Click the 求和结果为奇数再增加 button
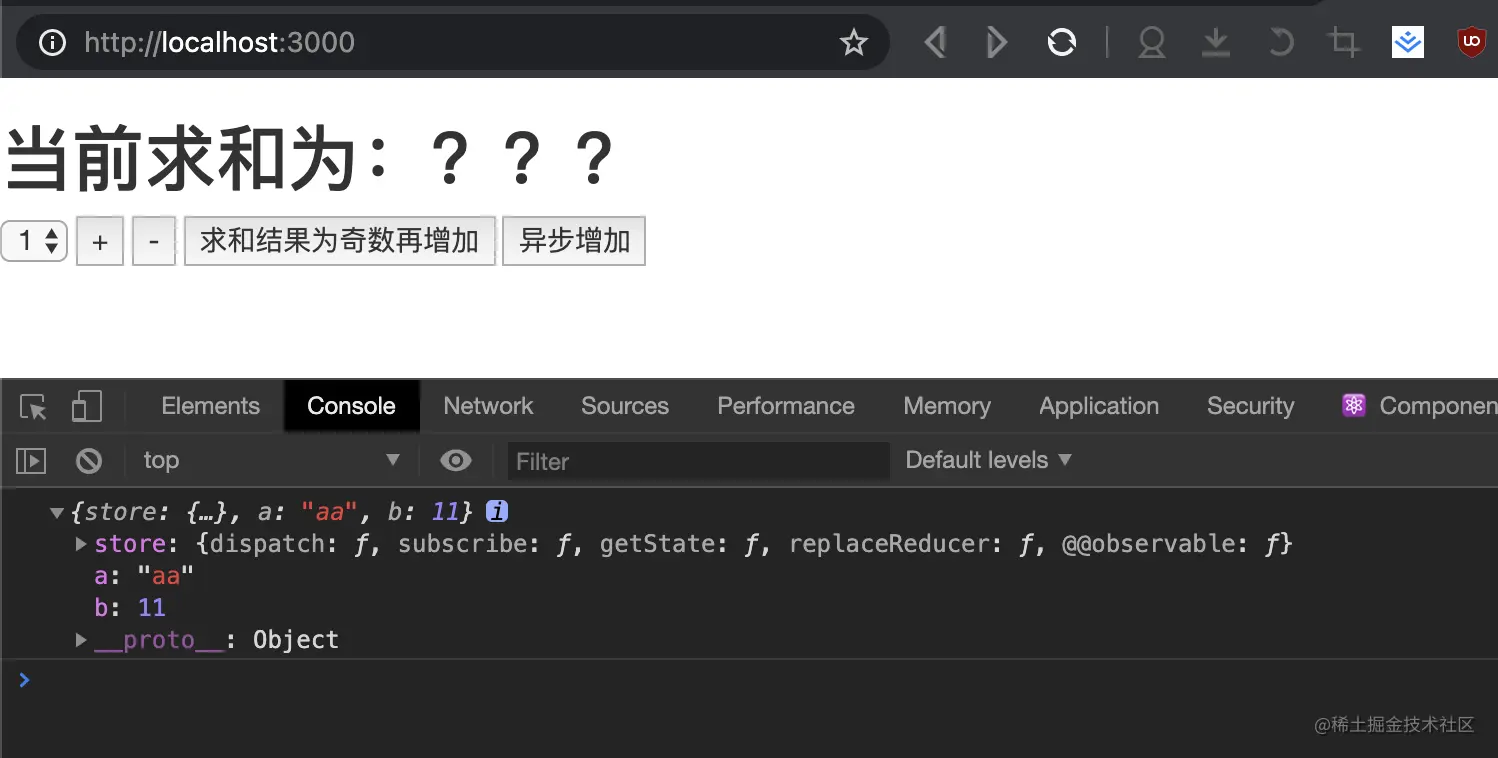Screen dimensions: 1498x758 [x=340, y=241]
